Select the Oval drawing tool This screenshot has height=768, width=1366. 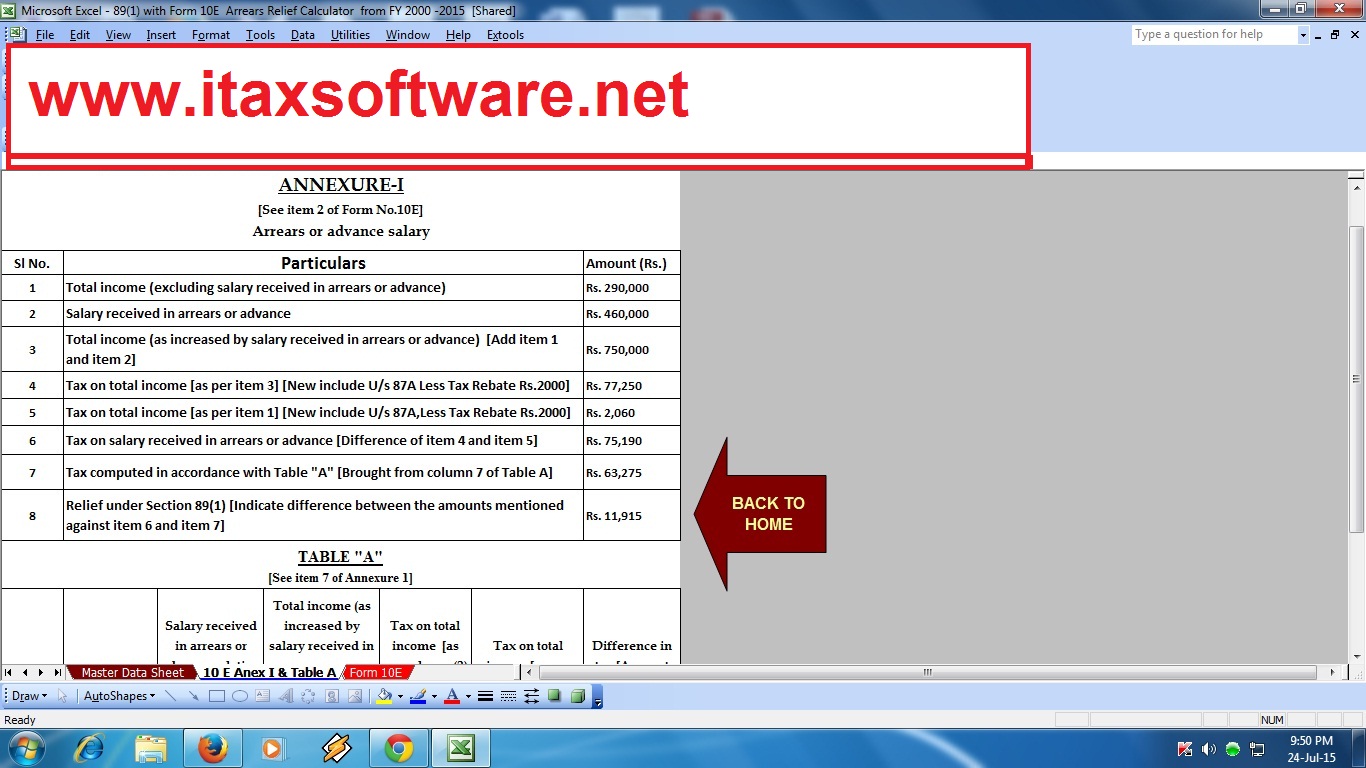click(x=240, y=695)
